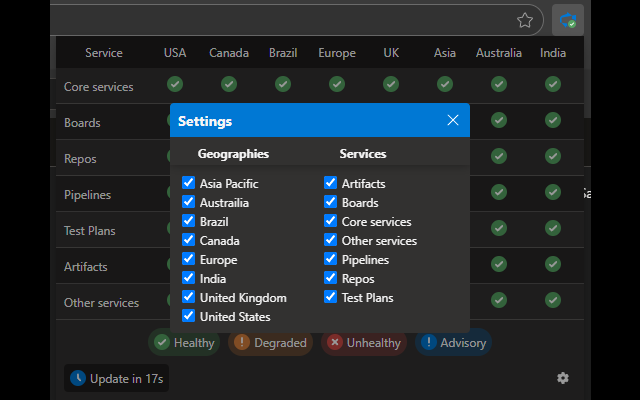The width and height of the screenshot is (640, 400).
Task: Toggle the Test Plans checkbox
Action: pyautogui.click(x=331, y=297)
